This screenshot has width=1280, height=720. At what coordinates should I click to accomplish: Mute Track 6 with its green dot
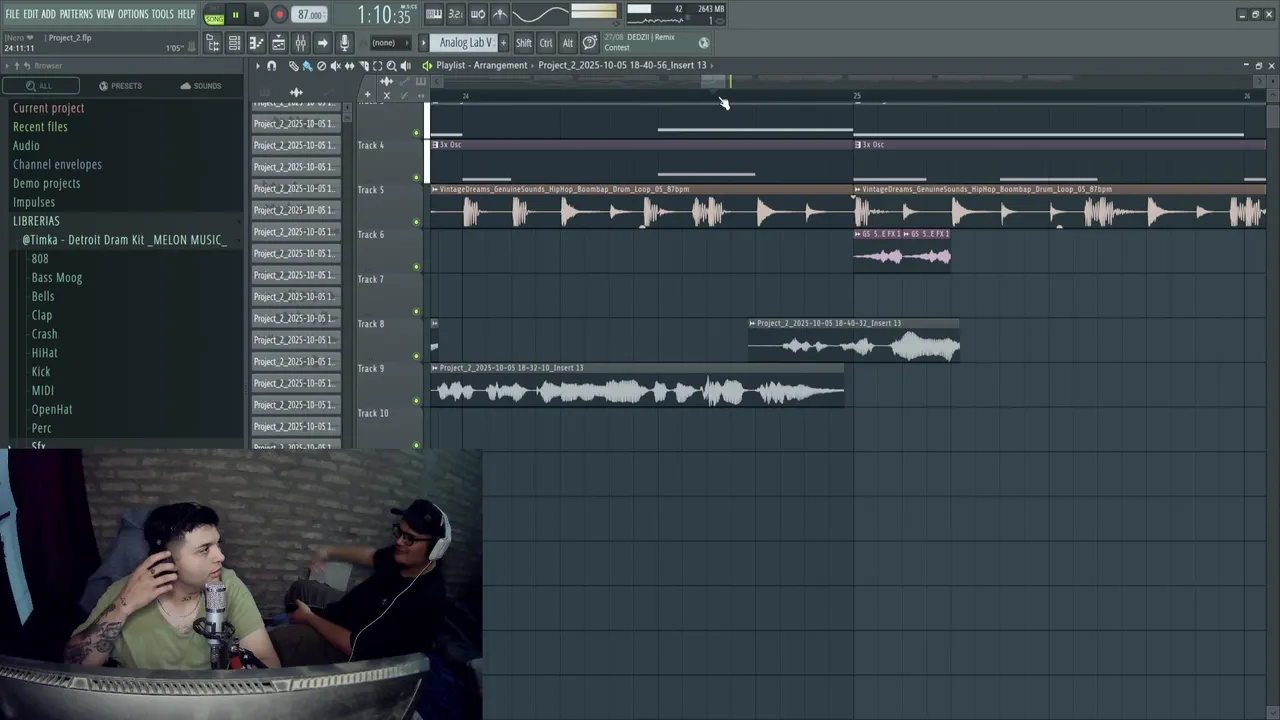[x=417, y=267]
